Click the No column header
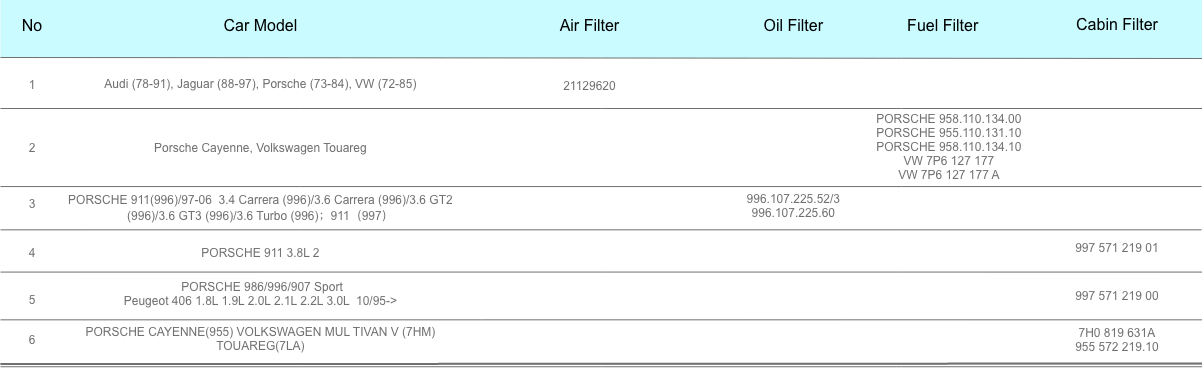This screenshot has height=369, width=1204. [x=32, y=26]
